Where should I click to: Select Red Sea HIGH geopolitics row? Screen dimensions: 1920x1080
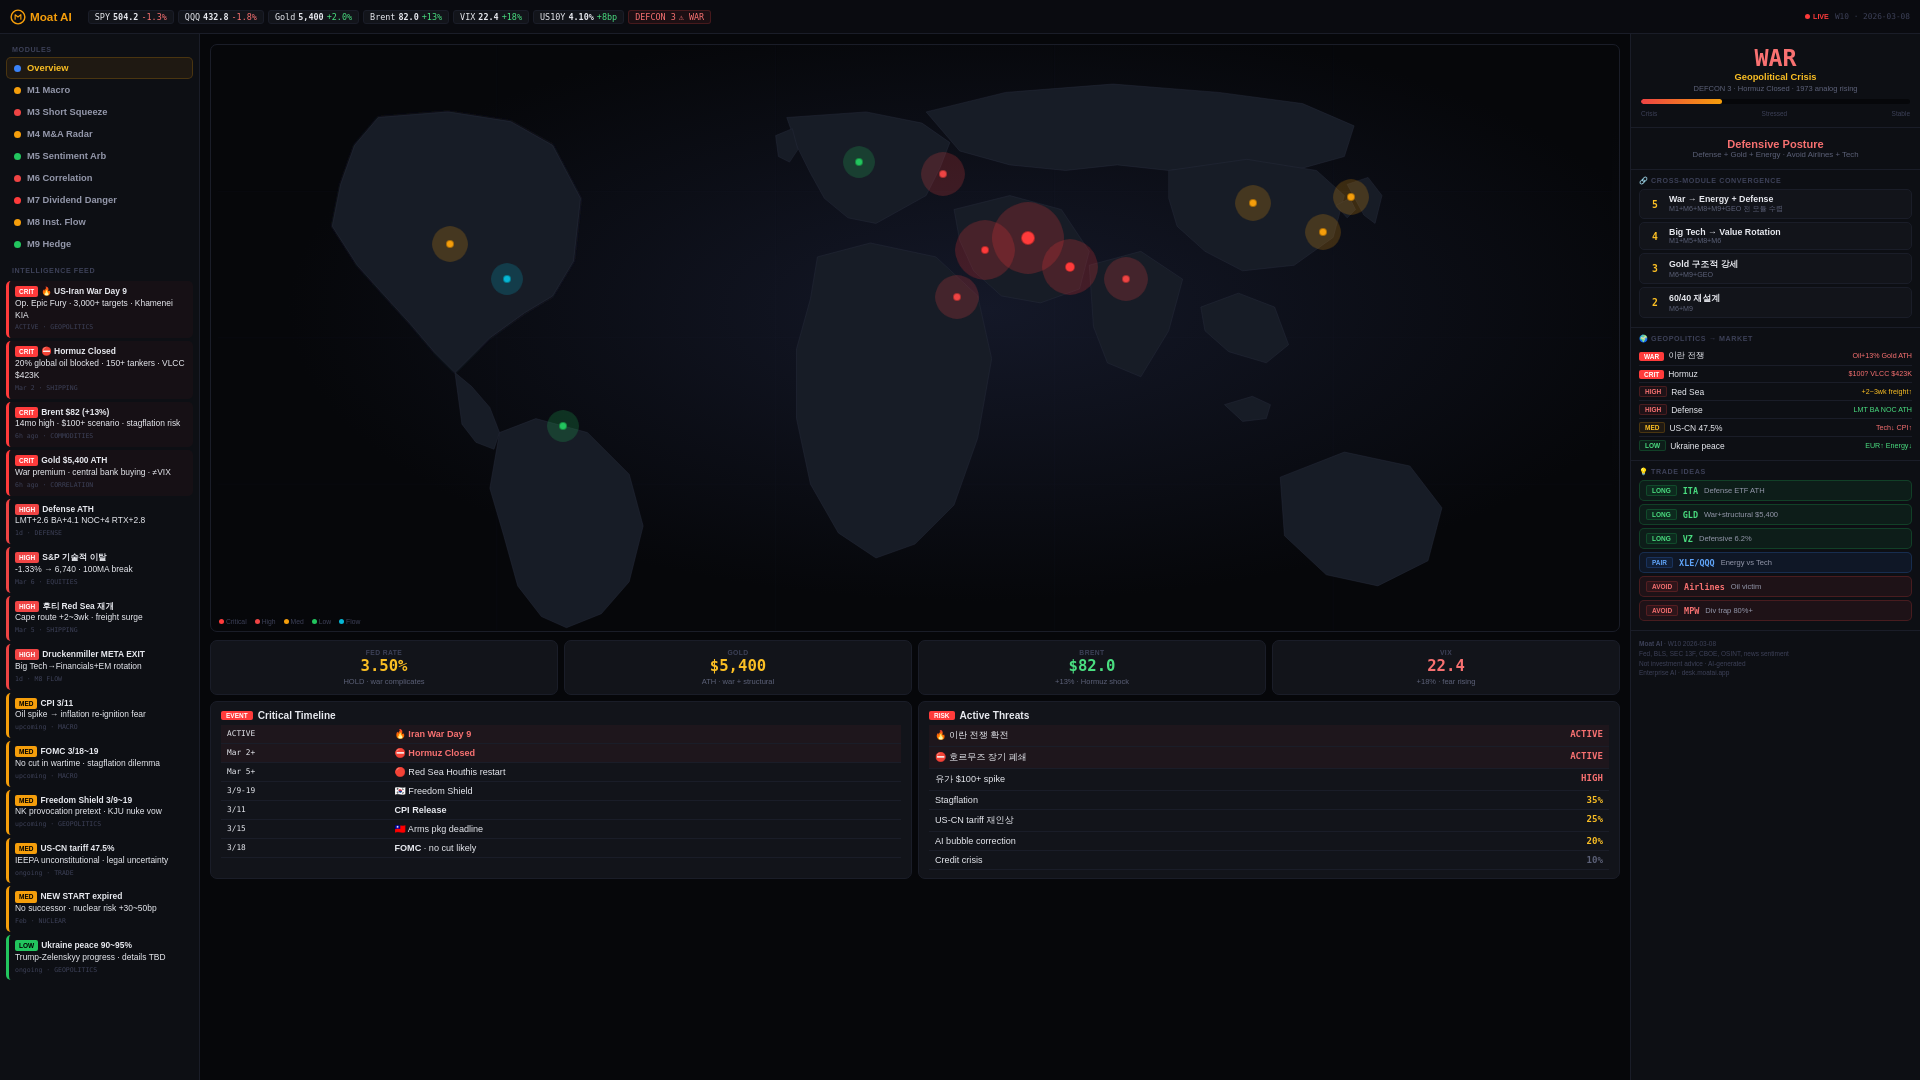[x=1775, y=392]
